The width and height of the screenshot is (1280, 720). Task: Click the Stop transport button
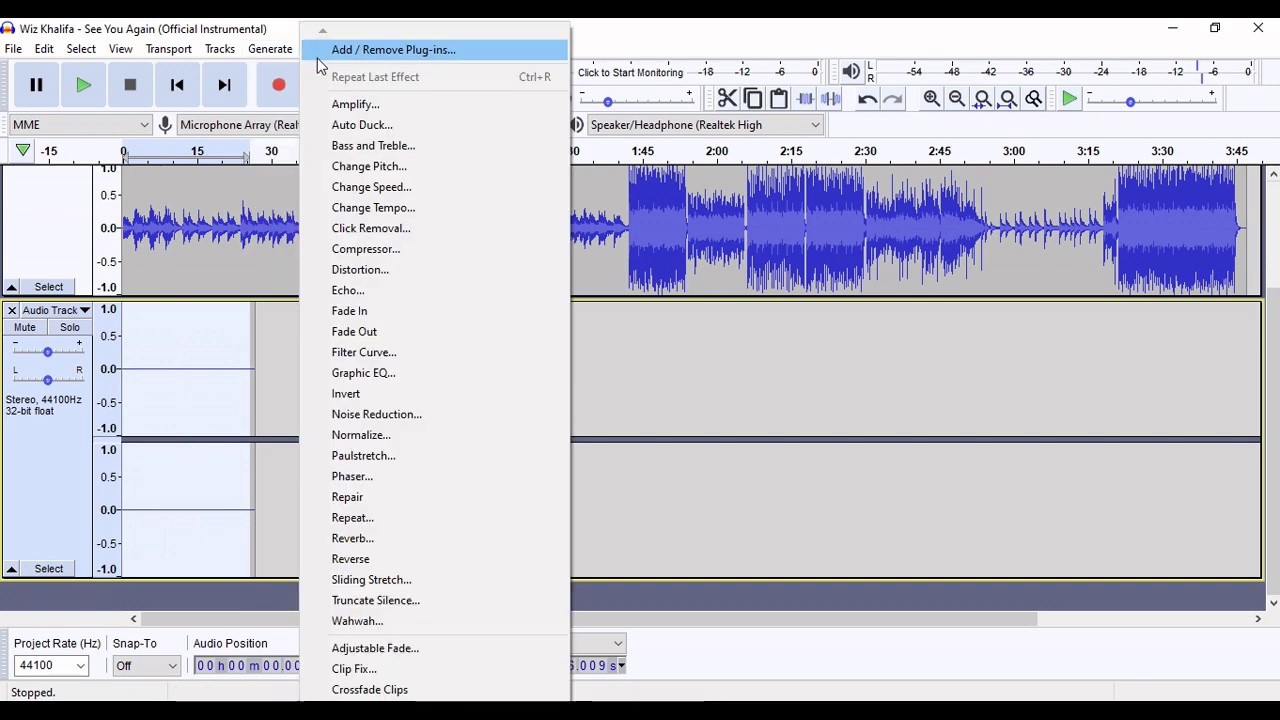[130, 86]
